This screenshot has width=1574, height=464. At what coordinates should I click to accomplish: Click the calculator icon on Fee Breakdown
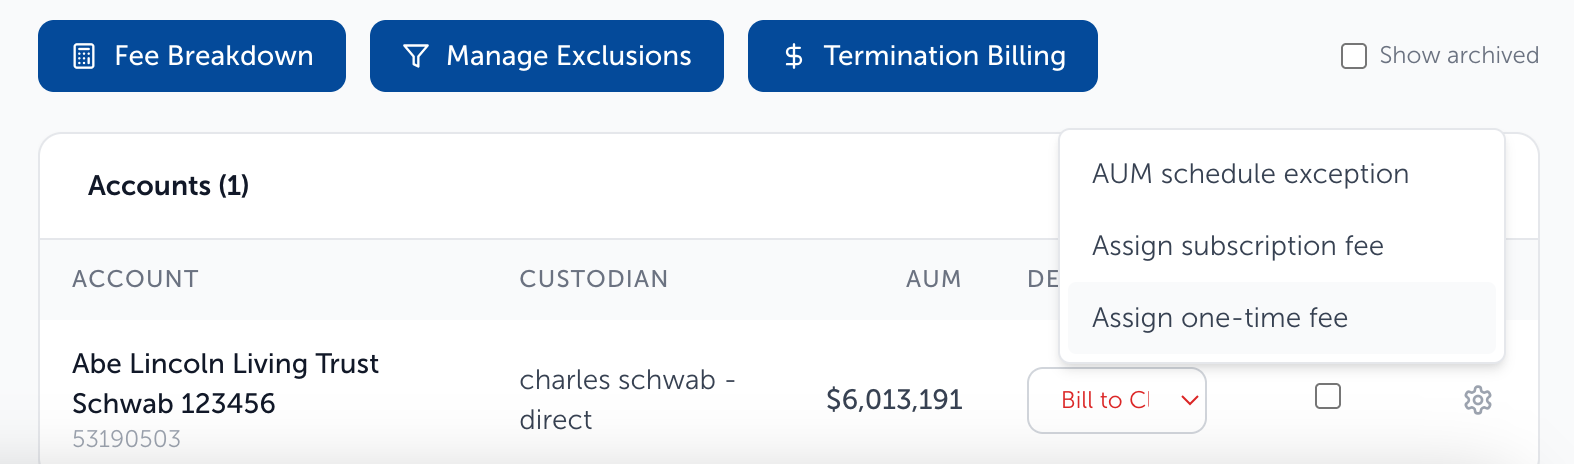pos(84,56)
